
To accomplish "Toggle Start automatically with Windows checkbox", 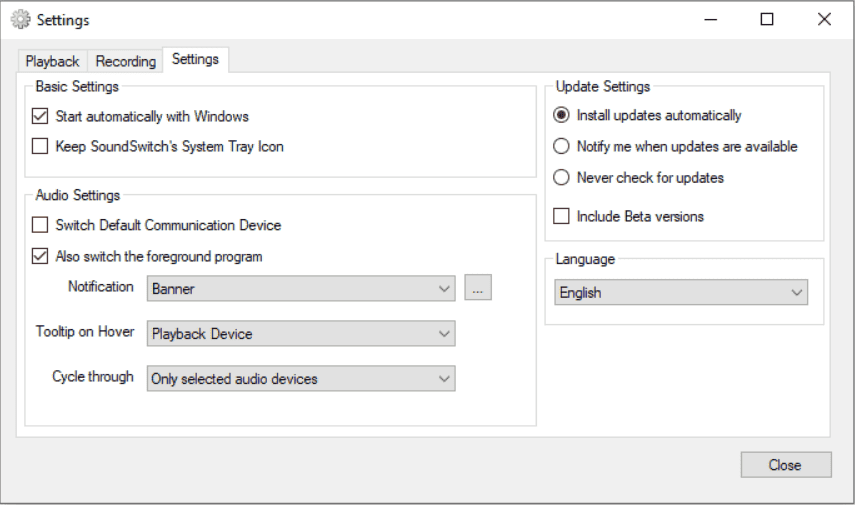I will click(x=40, y=116).
